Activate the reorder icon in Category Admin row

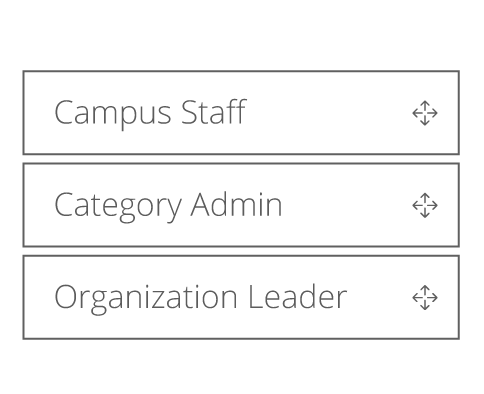425,205
